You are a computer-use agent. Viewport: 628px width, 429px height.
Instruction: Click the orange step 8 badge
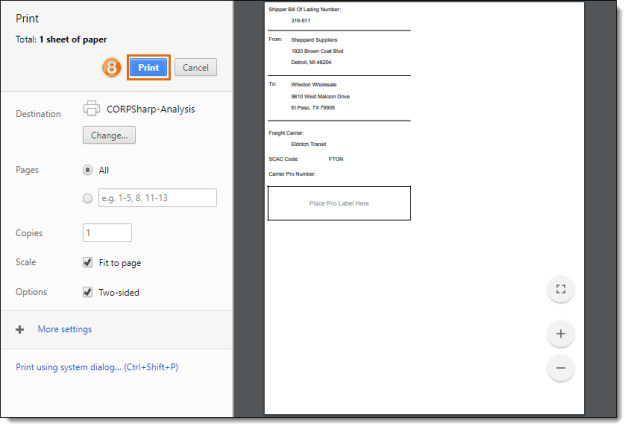(x=113, y=67)
